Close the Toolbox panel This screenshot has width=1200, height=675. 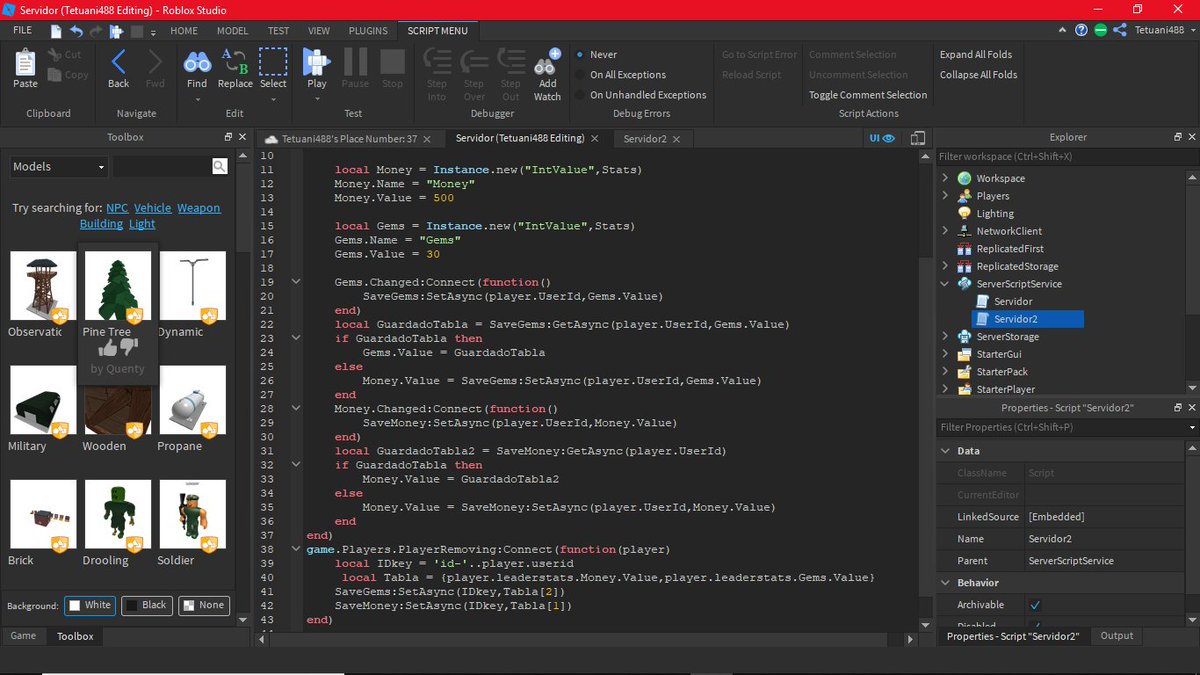point(243,137)
